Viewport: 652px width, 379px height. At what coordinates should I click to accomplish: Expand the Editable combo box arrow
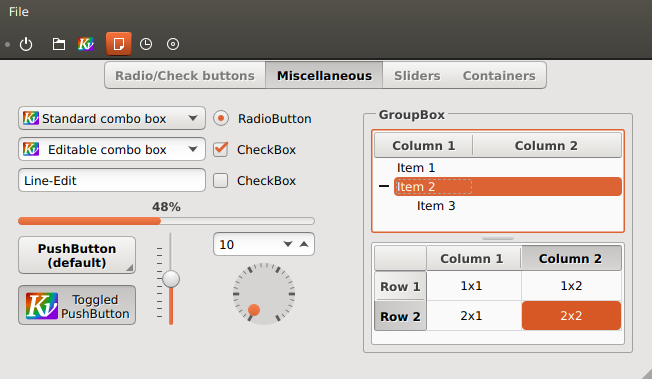[x=193, y=149]
